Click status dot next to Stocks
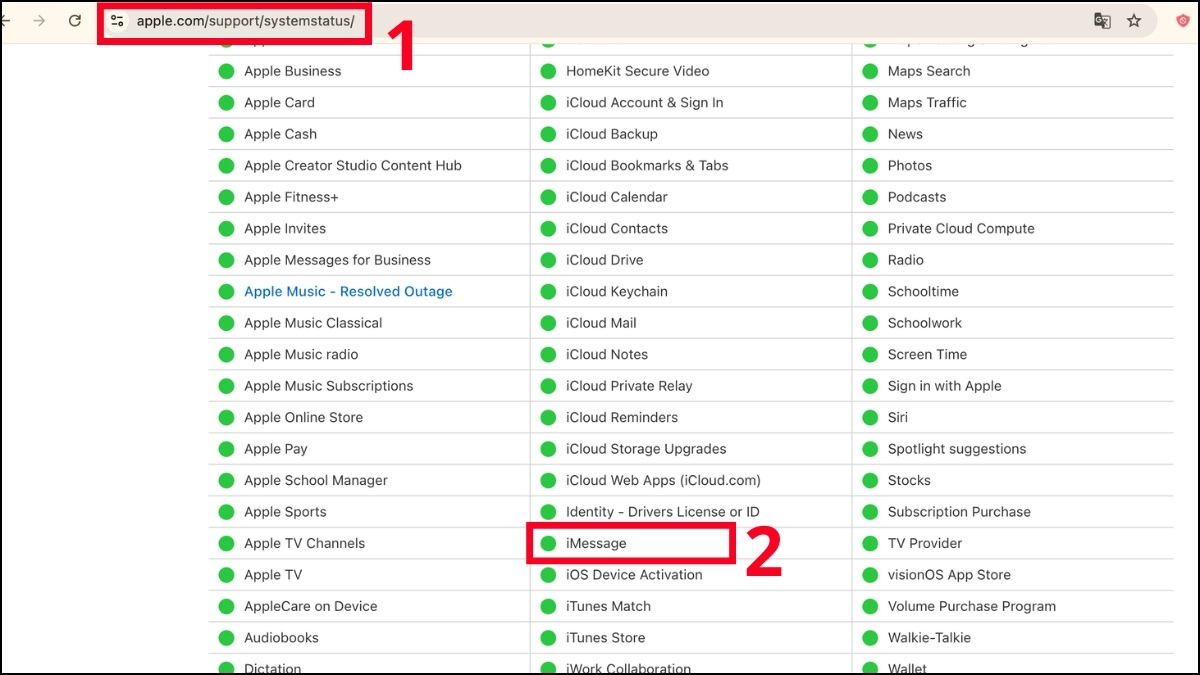This screenshot has width=1200, height=675. [x=870, y=481]
